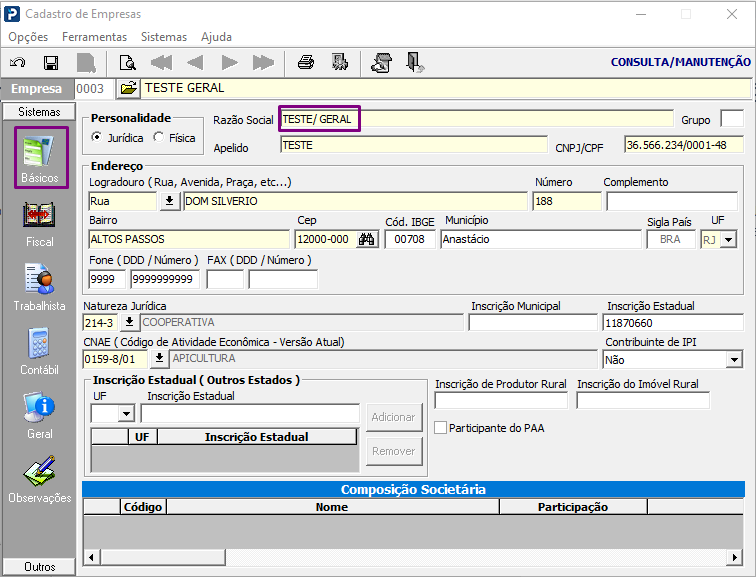
Task: Click the printer icon
Action: (x=306, y=63)
